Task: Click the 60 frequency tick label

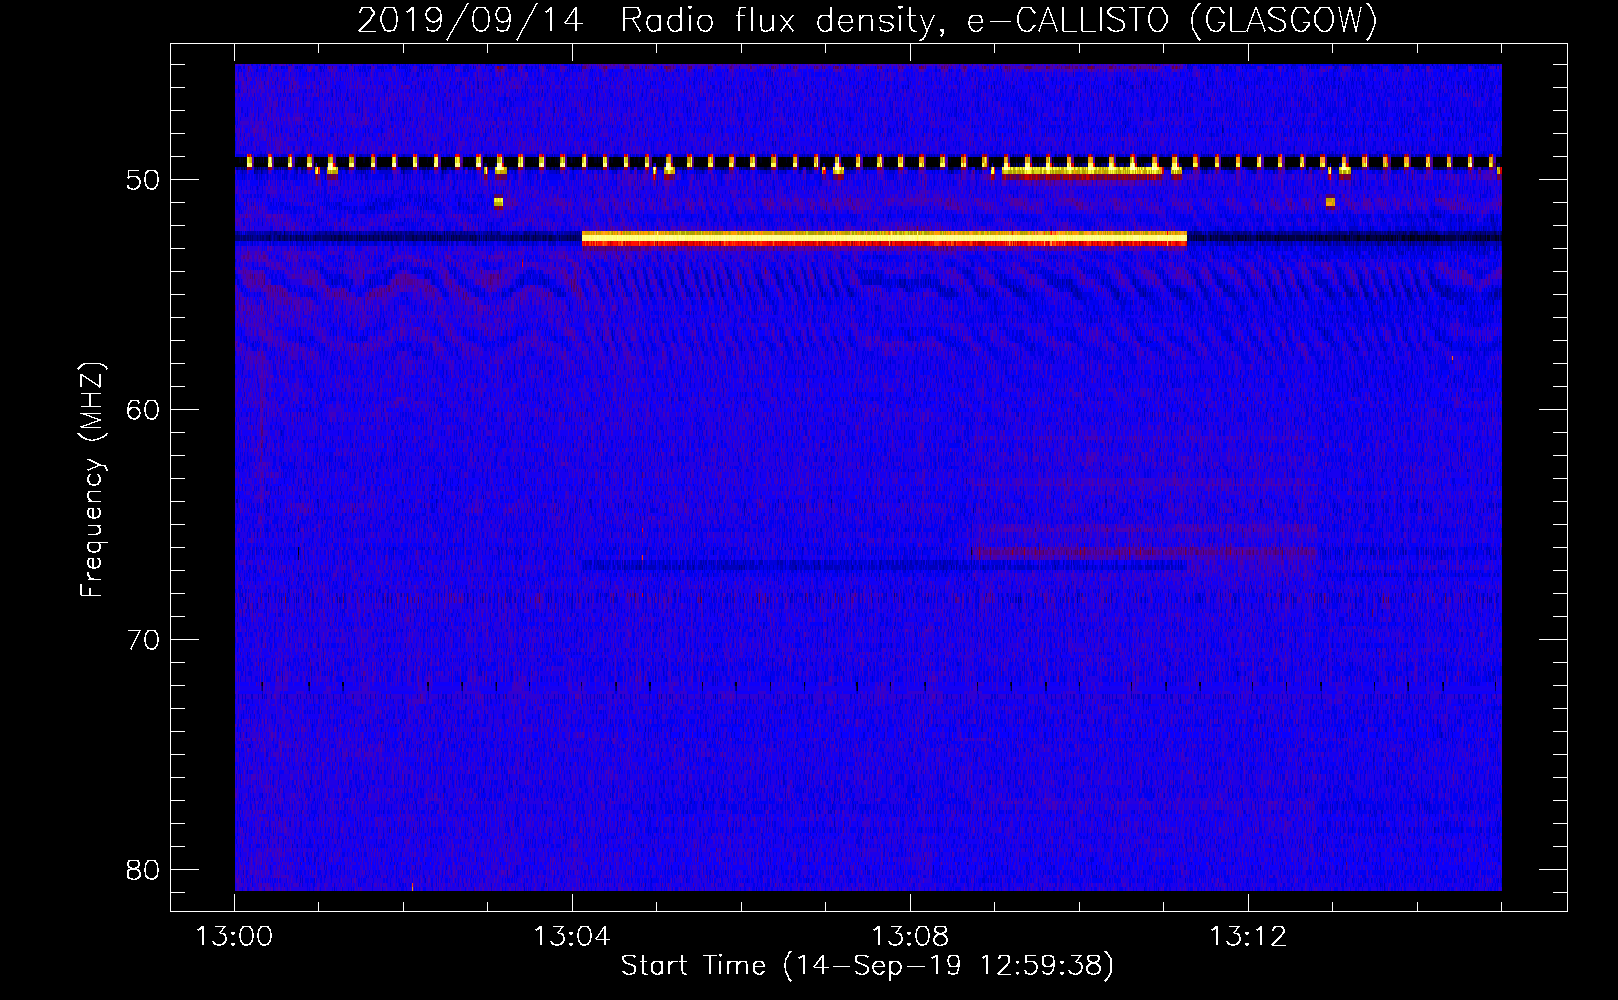Action: pyautogui.click(x=143, y=410)
